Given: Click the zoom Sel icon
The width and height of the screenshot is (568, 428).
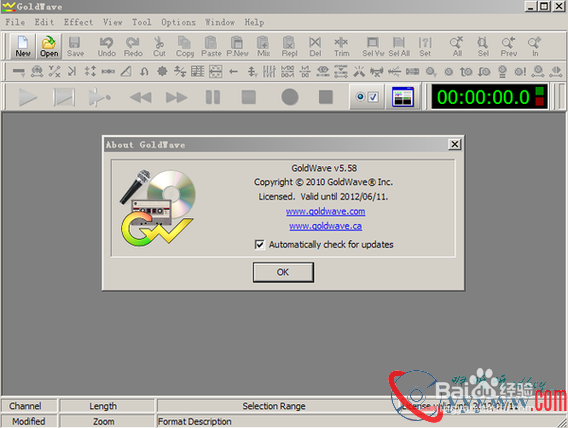Looking at the screenshot, I should coord(483,46).
